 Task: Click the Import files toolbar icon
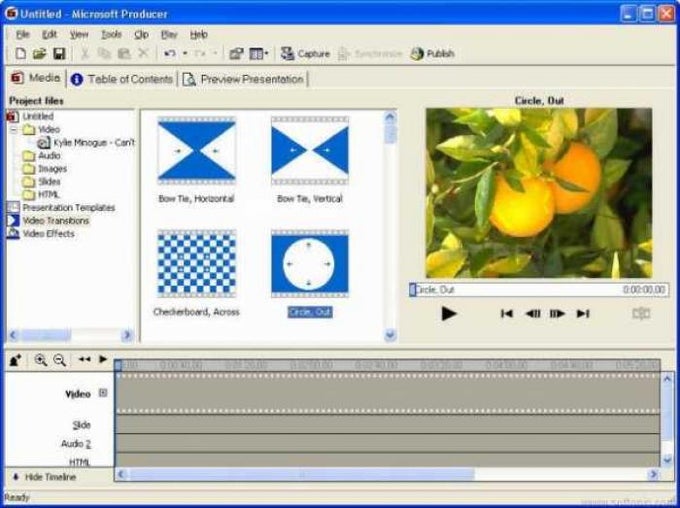[236, 54]
